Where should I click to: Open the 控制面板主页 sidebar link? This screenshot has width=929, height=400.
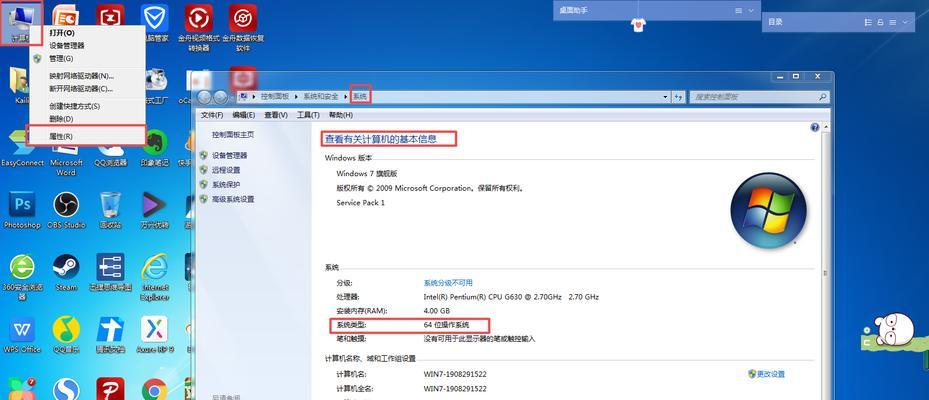[x=233, y=135]
